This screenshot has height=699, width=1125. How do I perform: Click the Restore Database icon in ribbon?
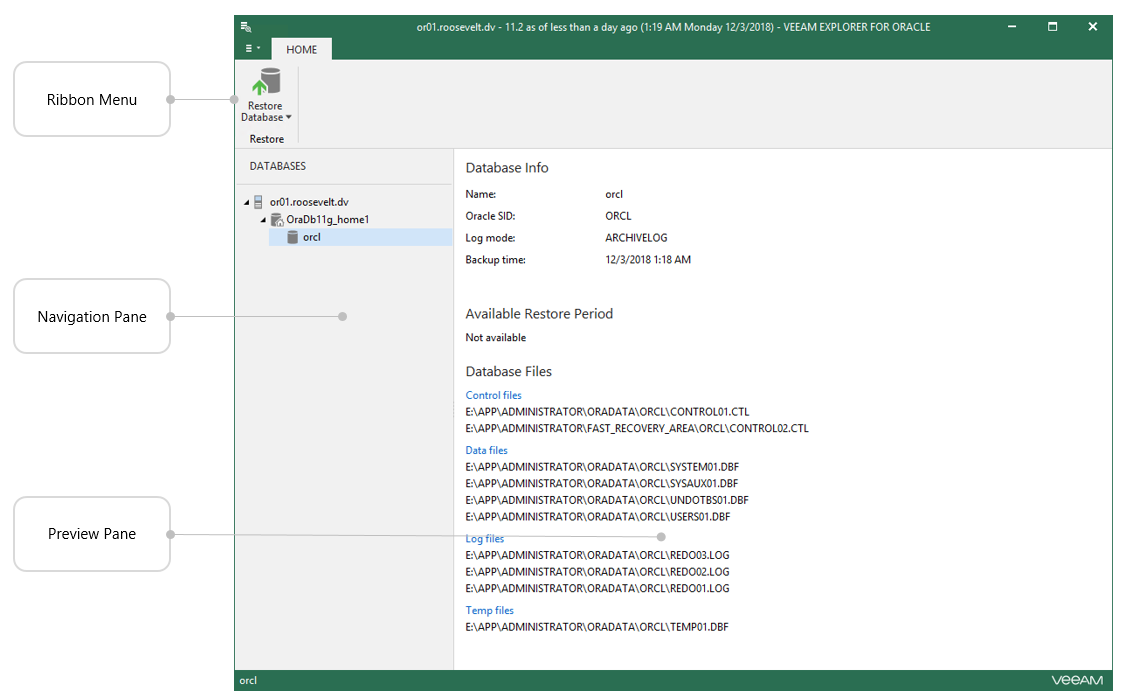click(x=266, y=81)
